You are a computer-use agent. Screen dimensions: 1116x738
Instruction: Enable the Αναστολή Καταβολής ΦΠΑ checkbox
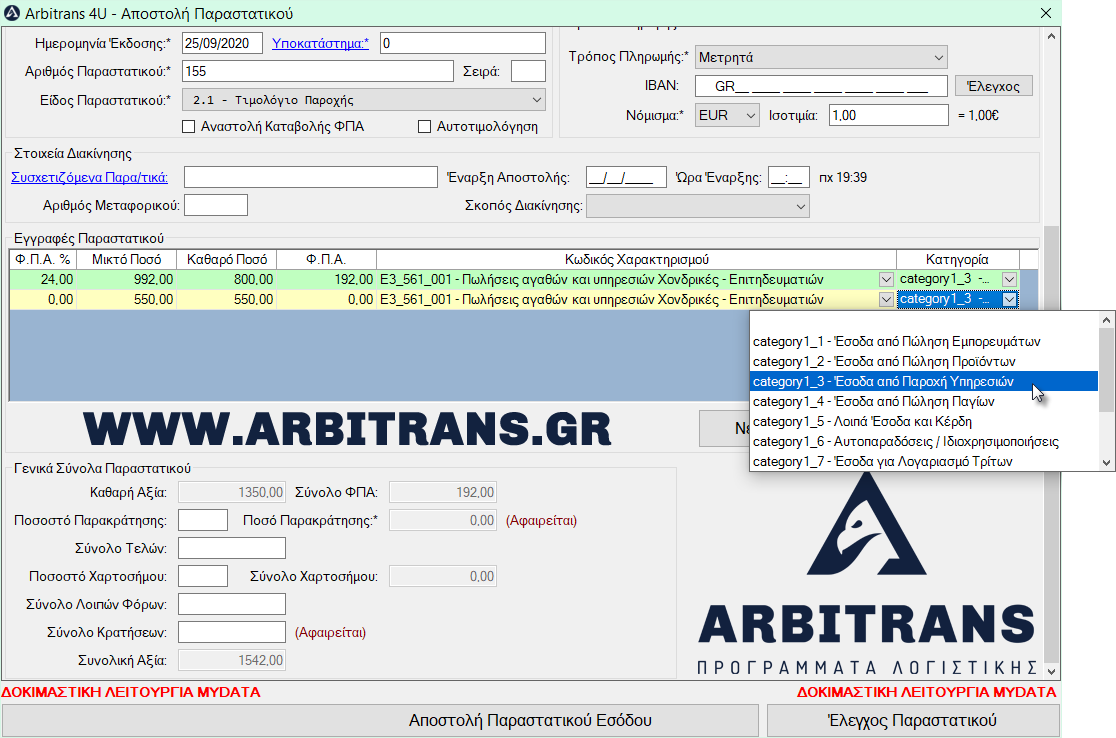pos(189,127)
